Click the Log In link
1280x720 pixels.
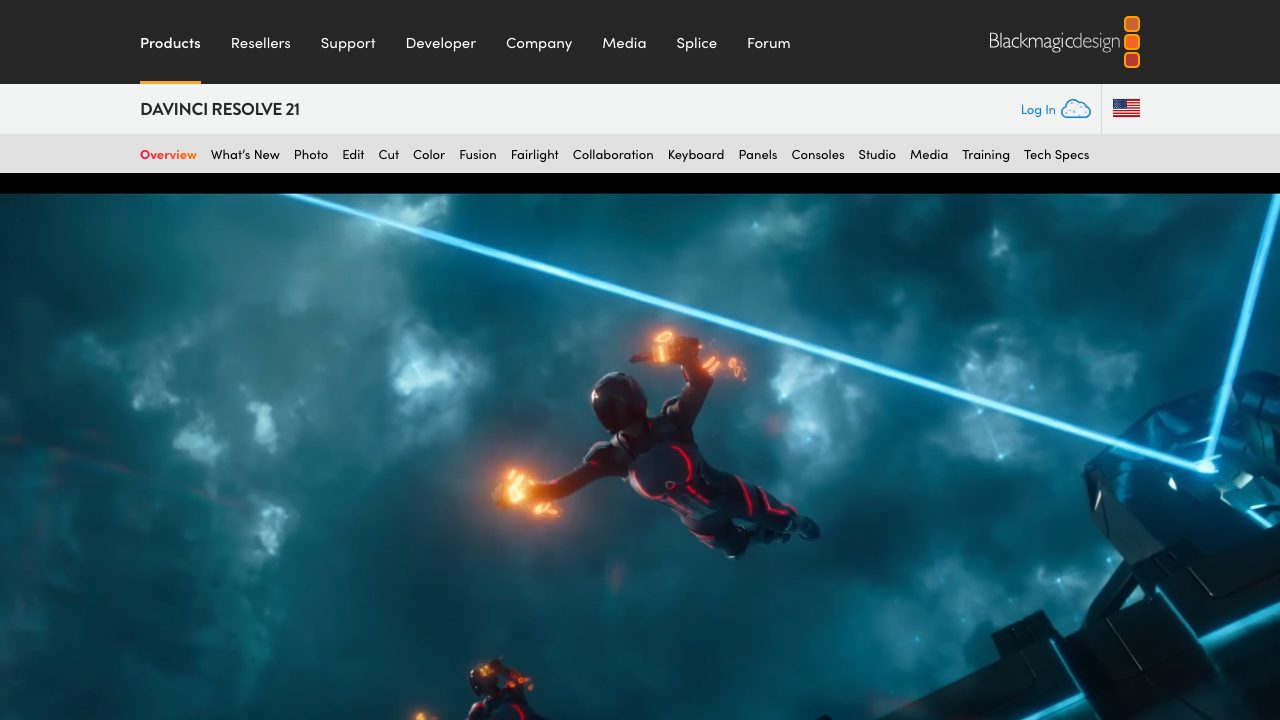[x=1038, y=110]
